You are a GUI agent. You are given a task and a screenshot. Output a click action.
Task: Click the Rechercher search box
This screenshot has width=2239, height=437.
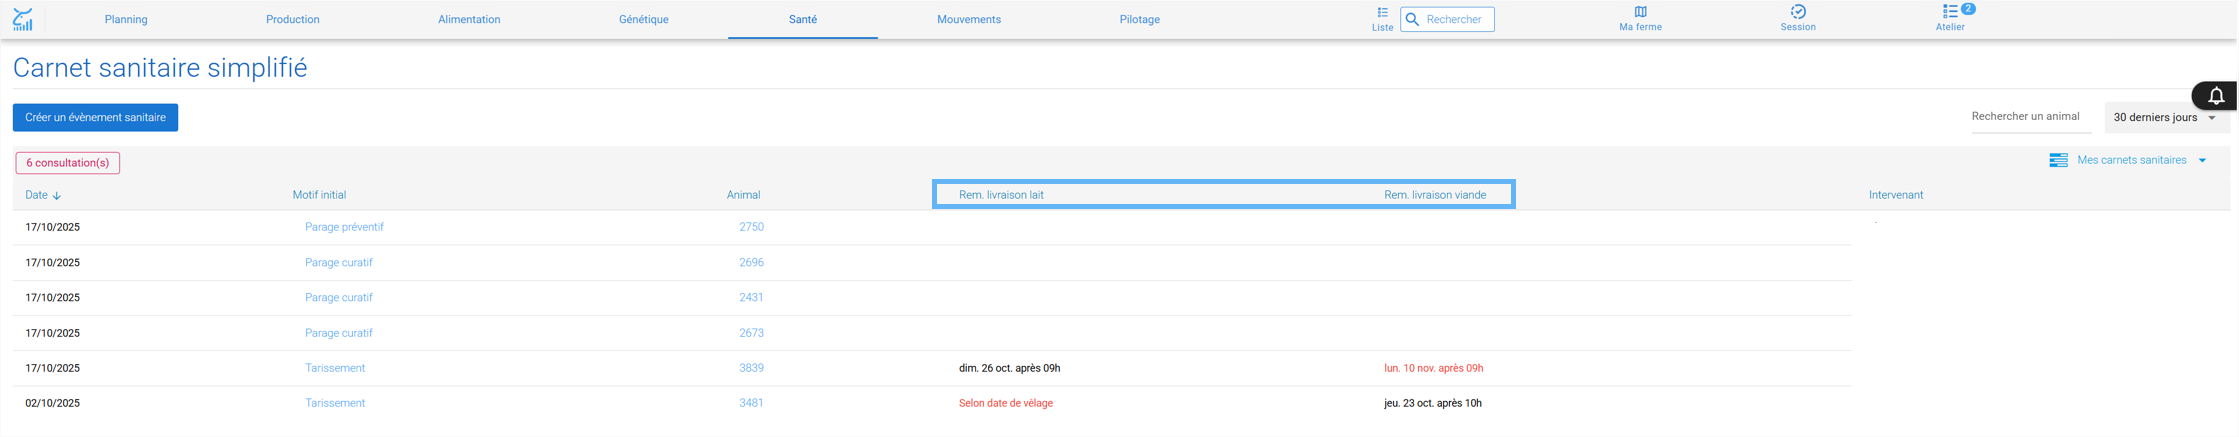click(1447, 19)
